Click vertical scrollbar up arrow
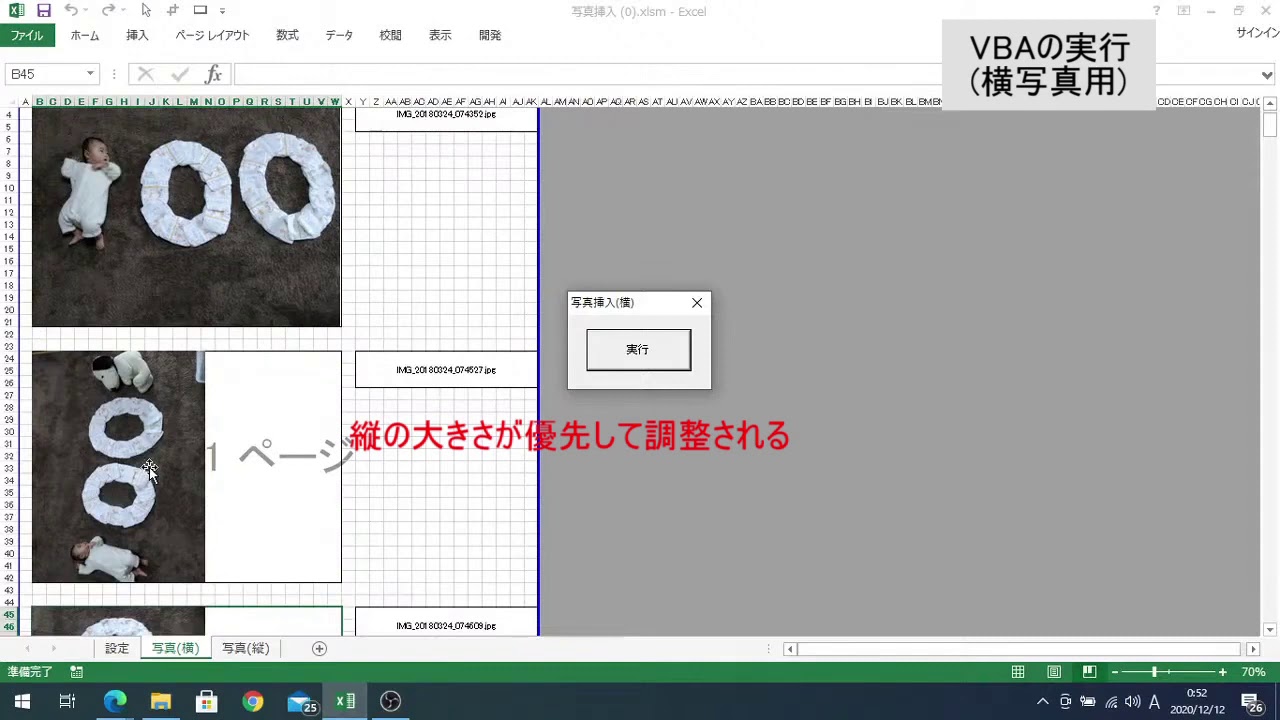 1270,103
